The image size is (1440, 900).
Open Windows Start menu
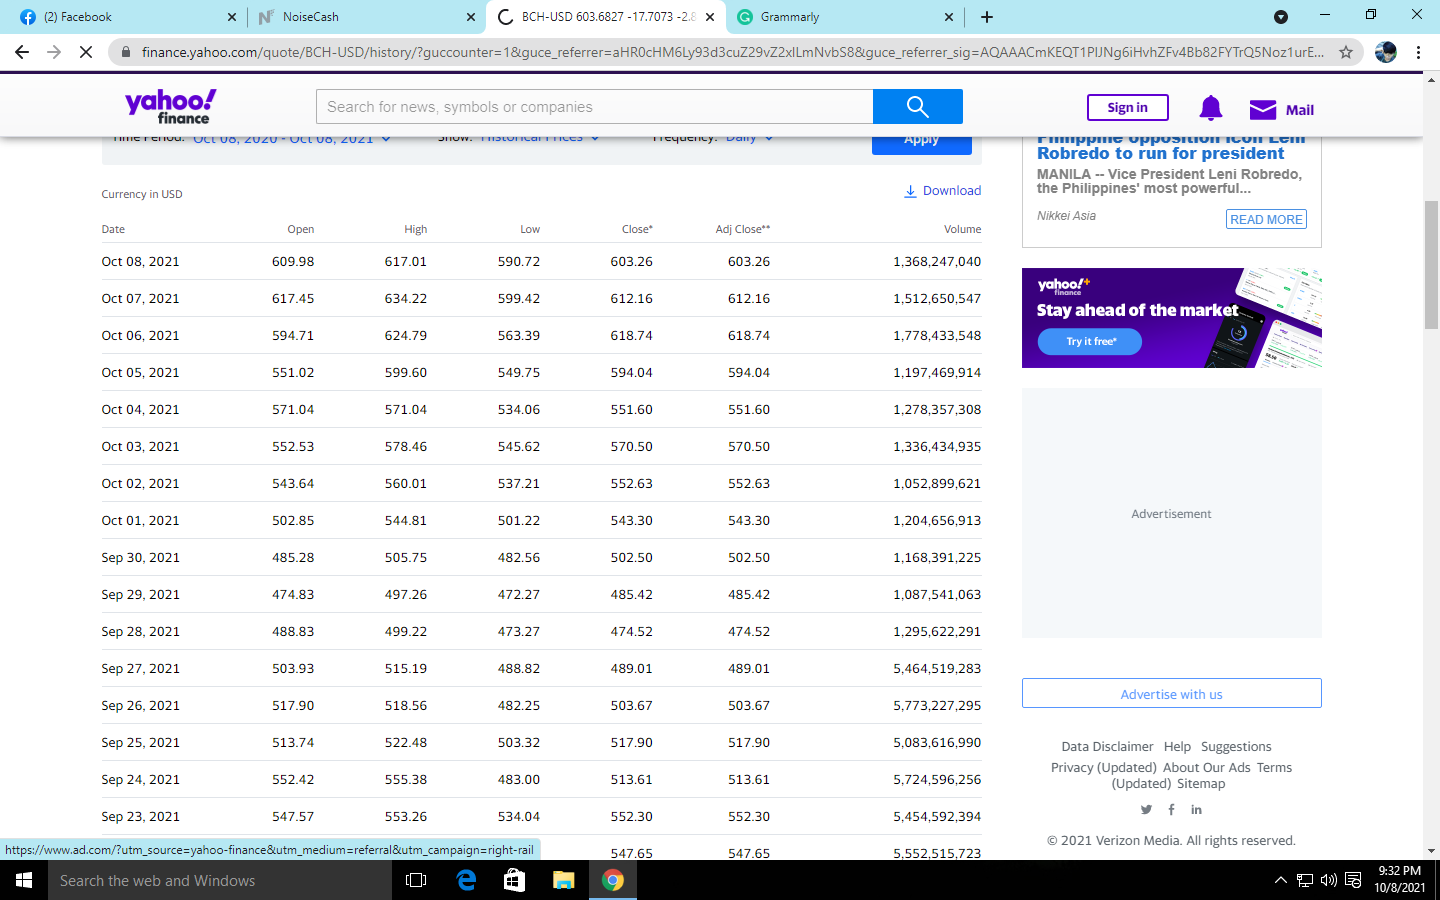pos(24,880)
